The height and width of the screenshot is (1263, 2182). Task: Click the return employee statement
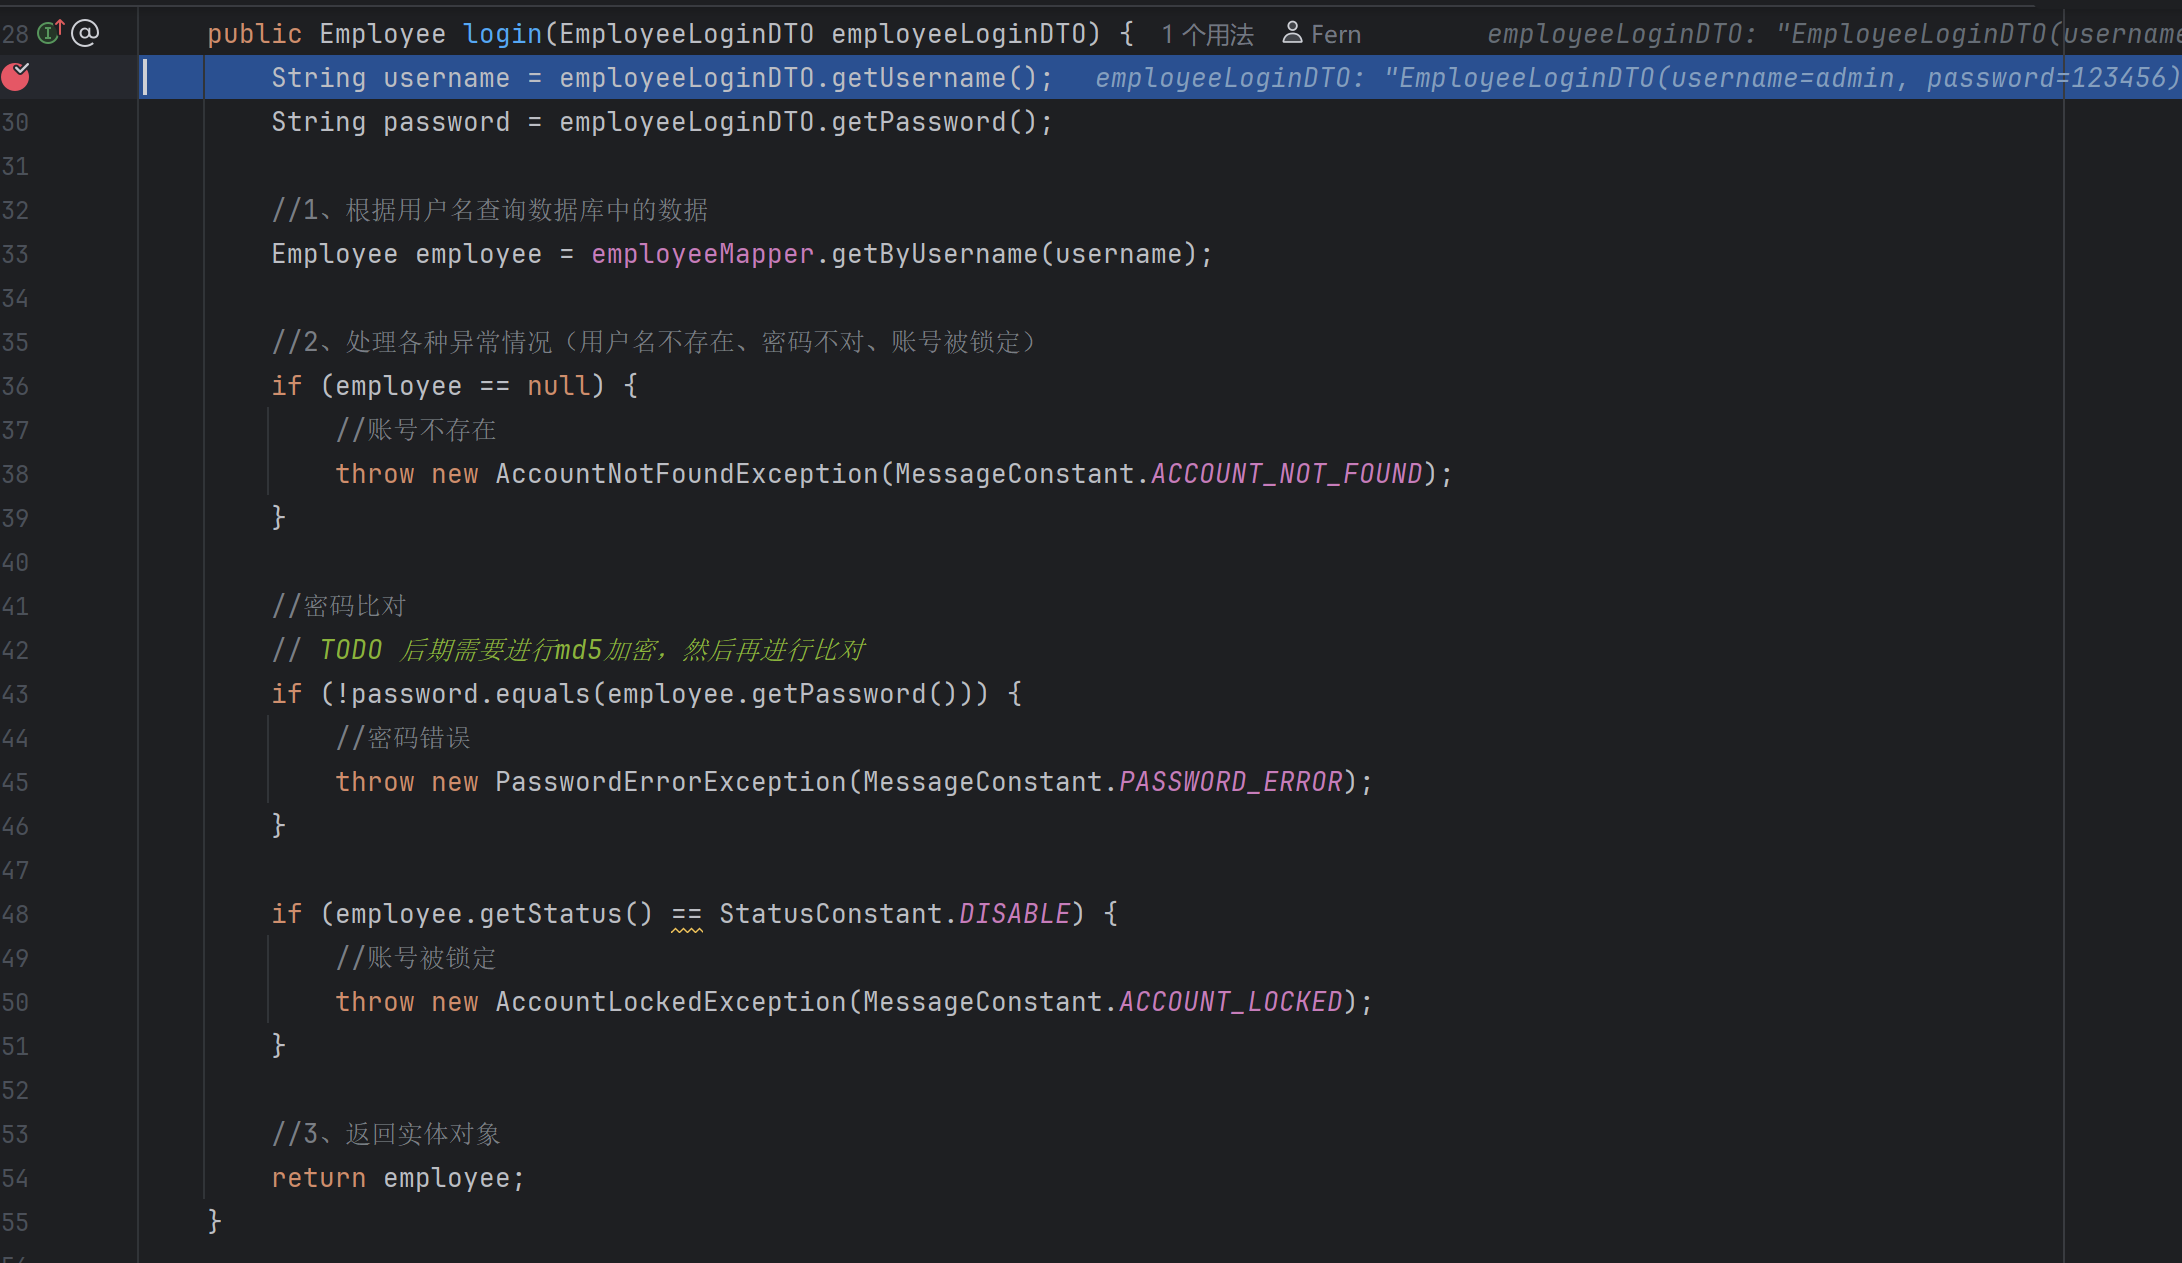(x=397, y=1178)
